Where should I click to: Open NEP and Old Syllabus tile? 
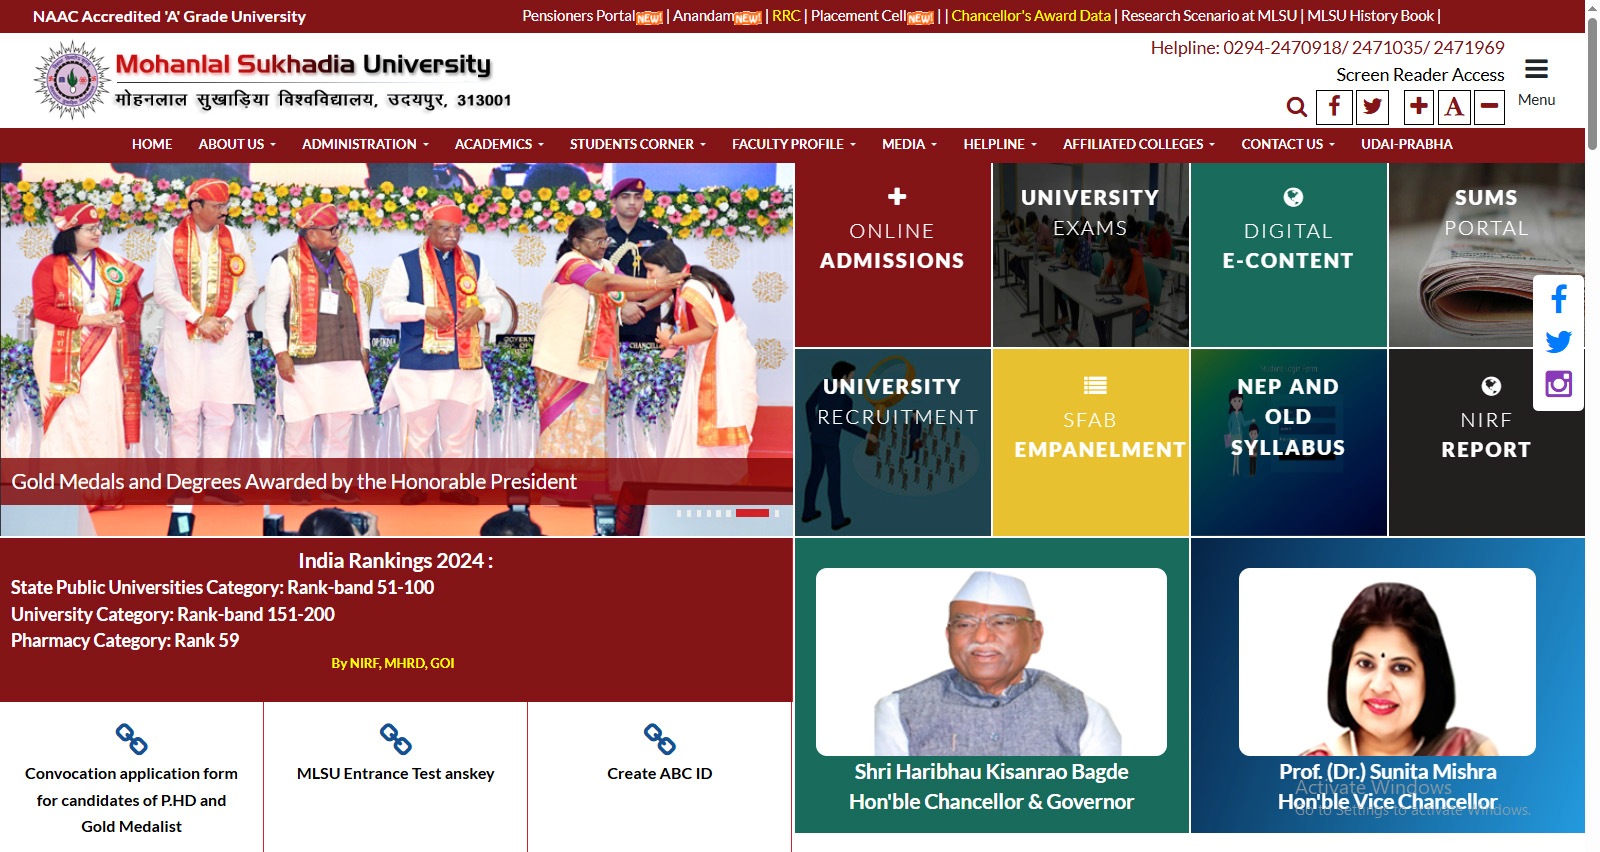point(1288,442)
